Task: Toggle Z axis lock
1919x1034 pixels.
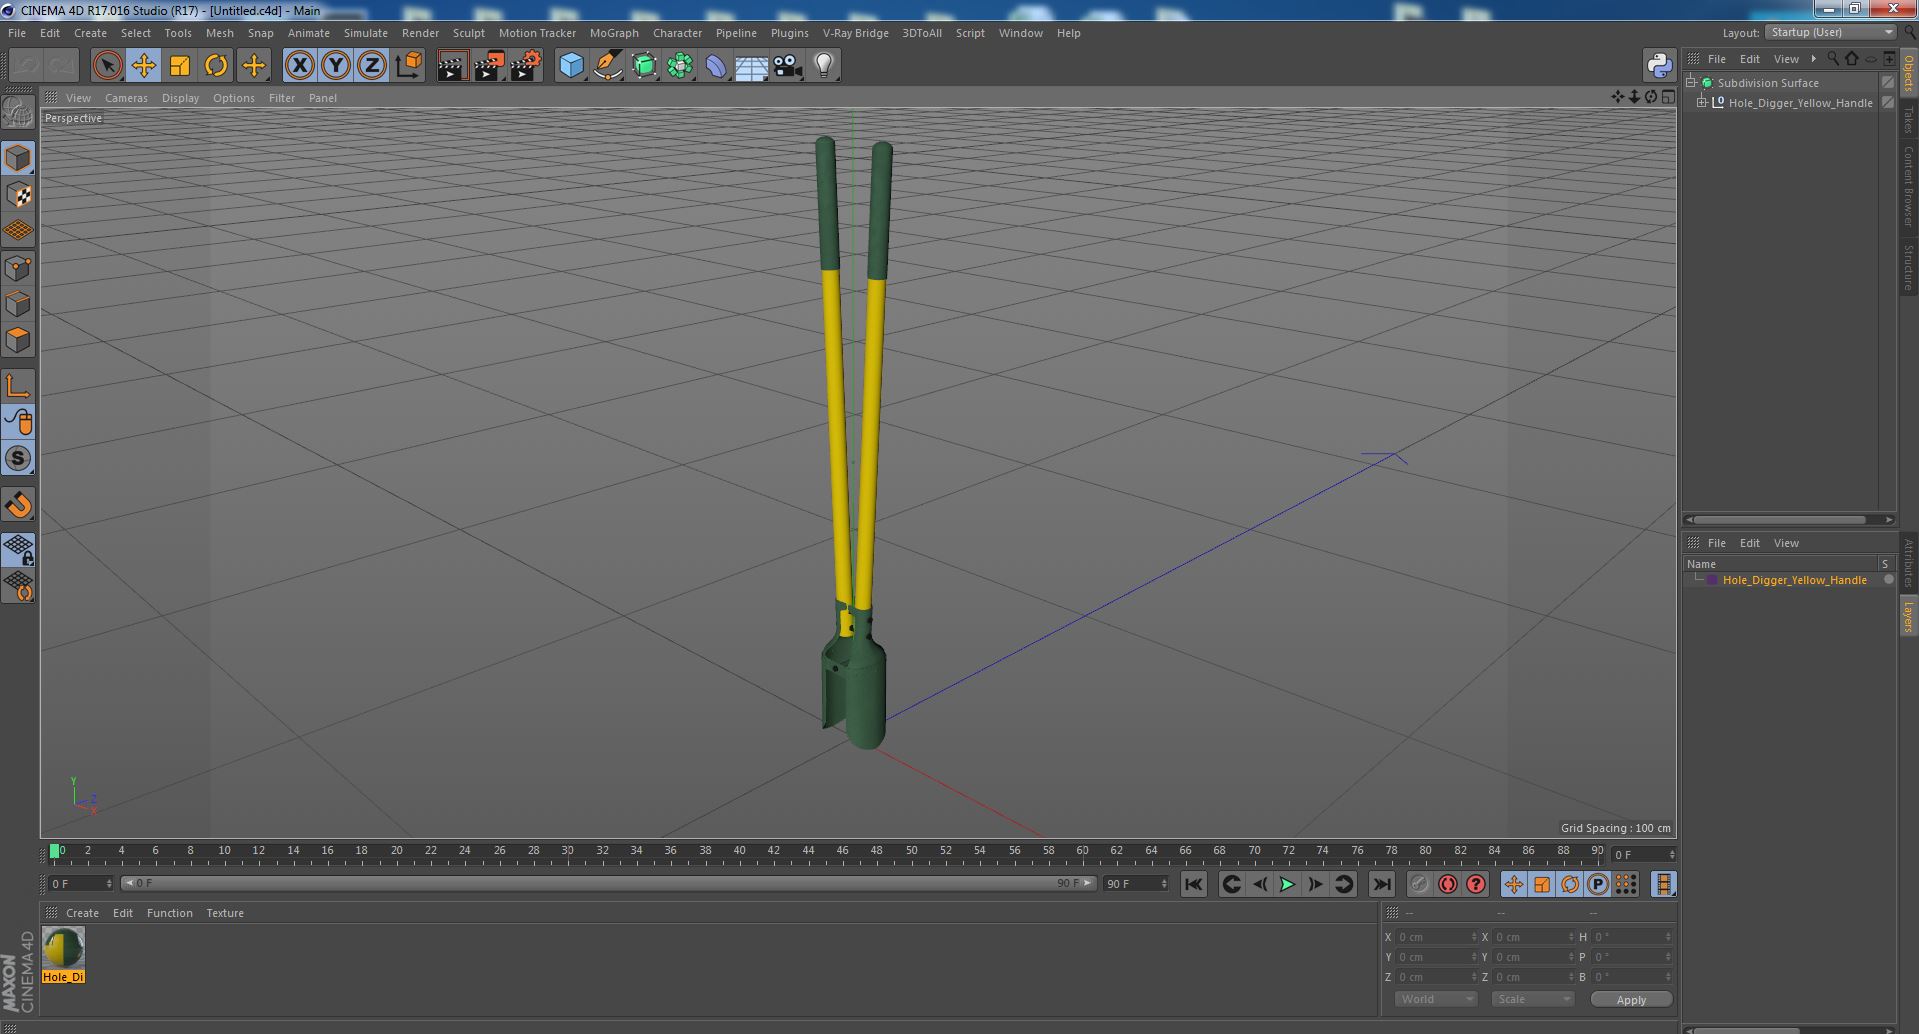Action: click(x=372, y=66)
